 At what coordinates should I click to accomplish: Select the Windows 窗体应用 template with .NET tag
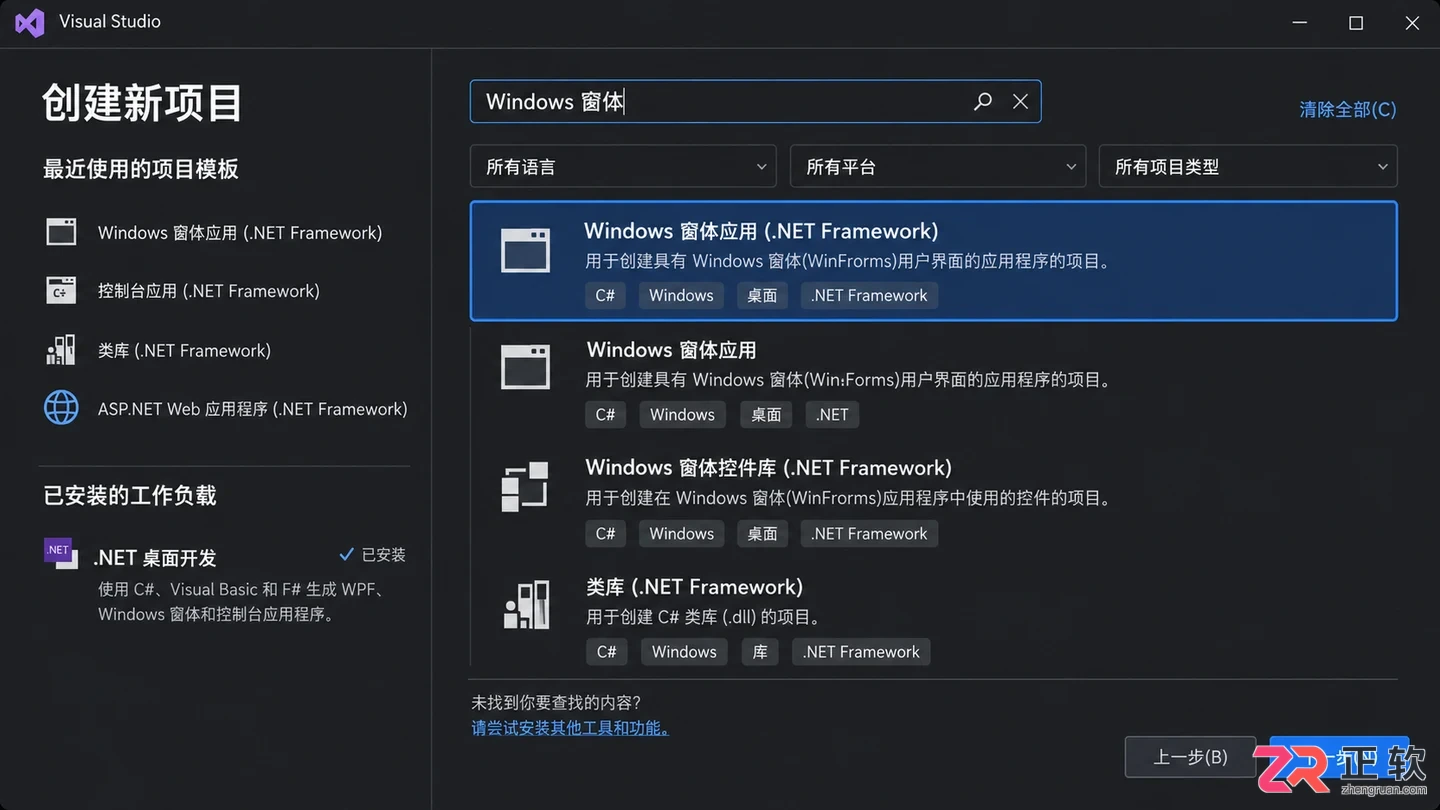click(x=934, y=381)
